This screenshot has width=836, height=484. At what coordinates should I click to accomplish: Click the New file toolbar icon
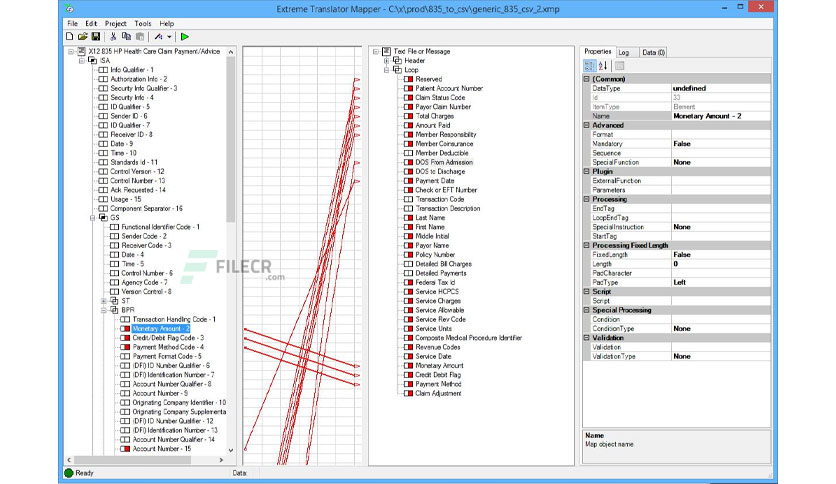pos(69,37)
